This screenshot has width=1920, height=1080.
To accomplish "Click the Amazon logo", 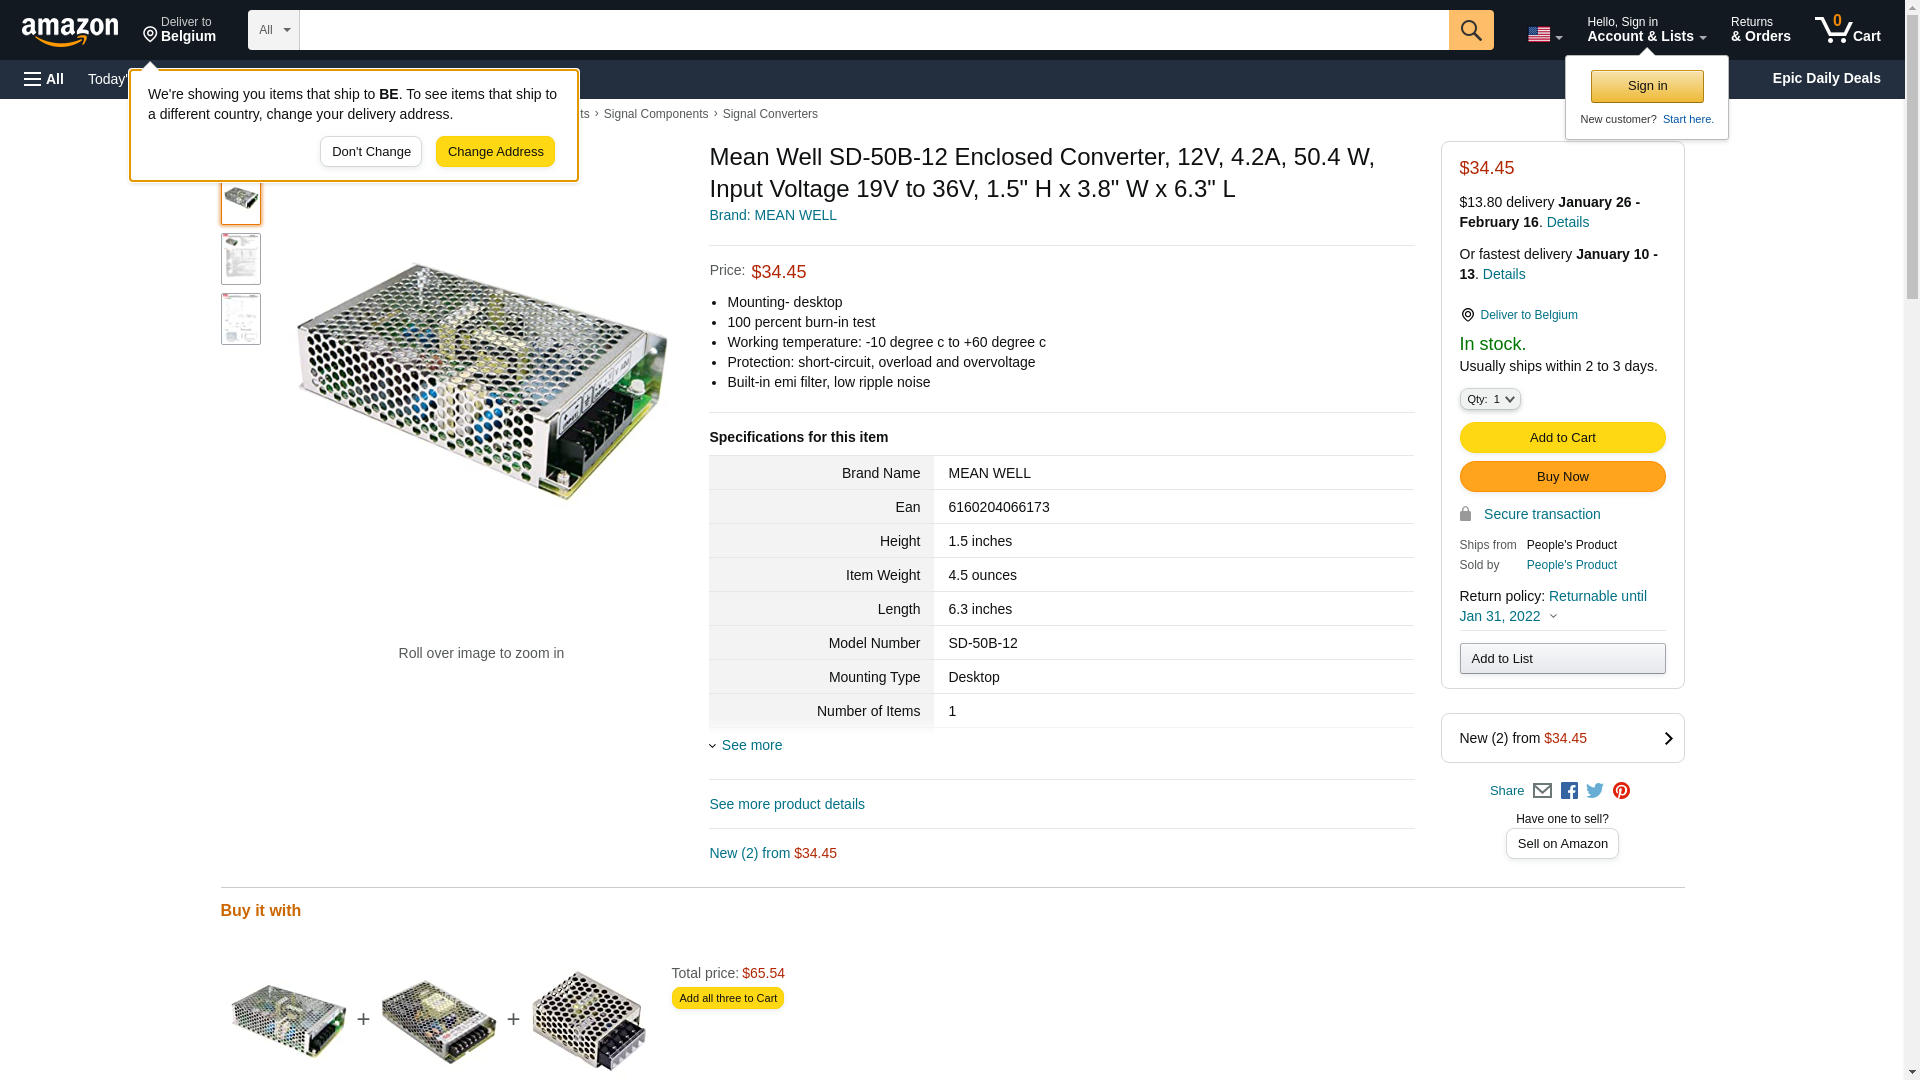I will click(x=70, y=32).
